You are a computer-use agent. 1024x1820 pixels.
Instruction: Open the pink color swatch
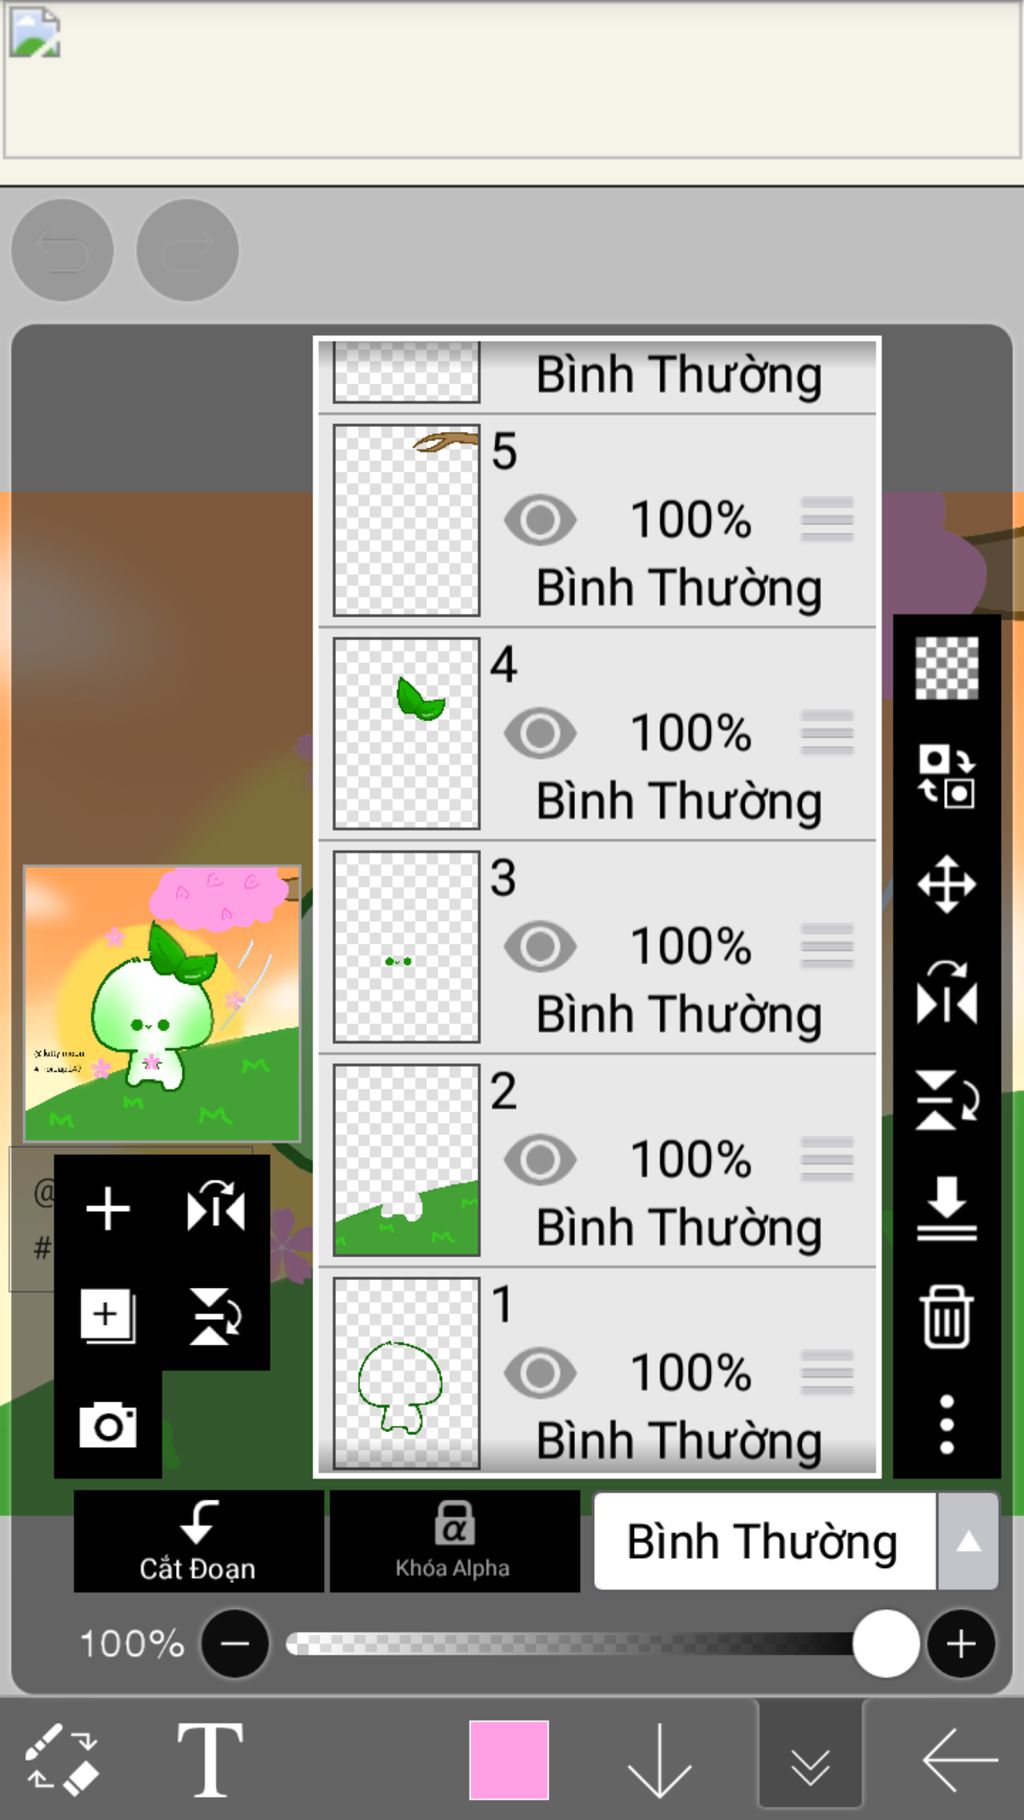point(509,1759)
